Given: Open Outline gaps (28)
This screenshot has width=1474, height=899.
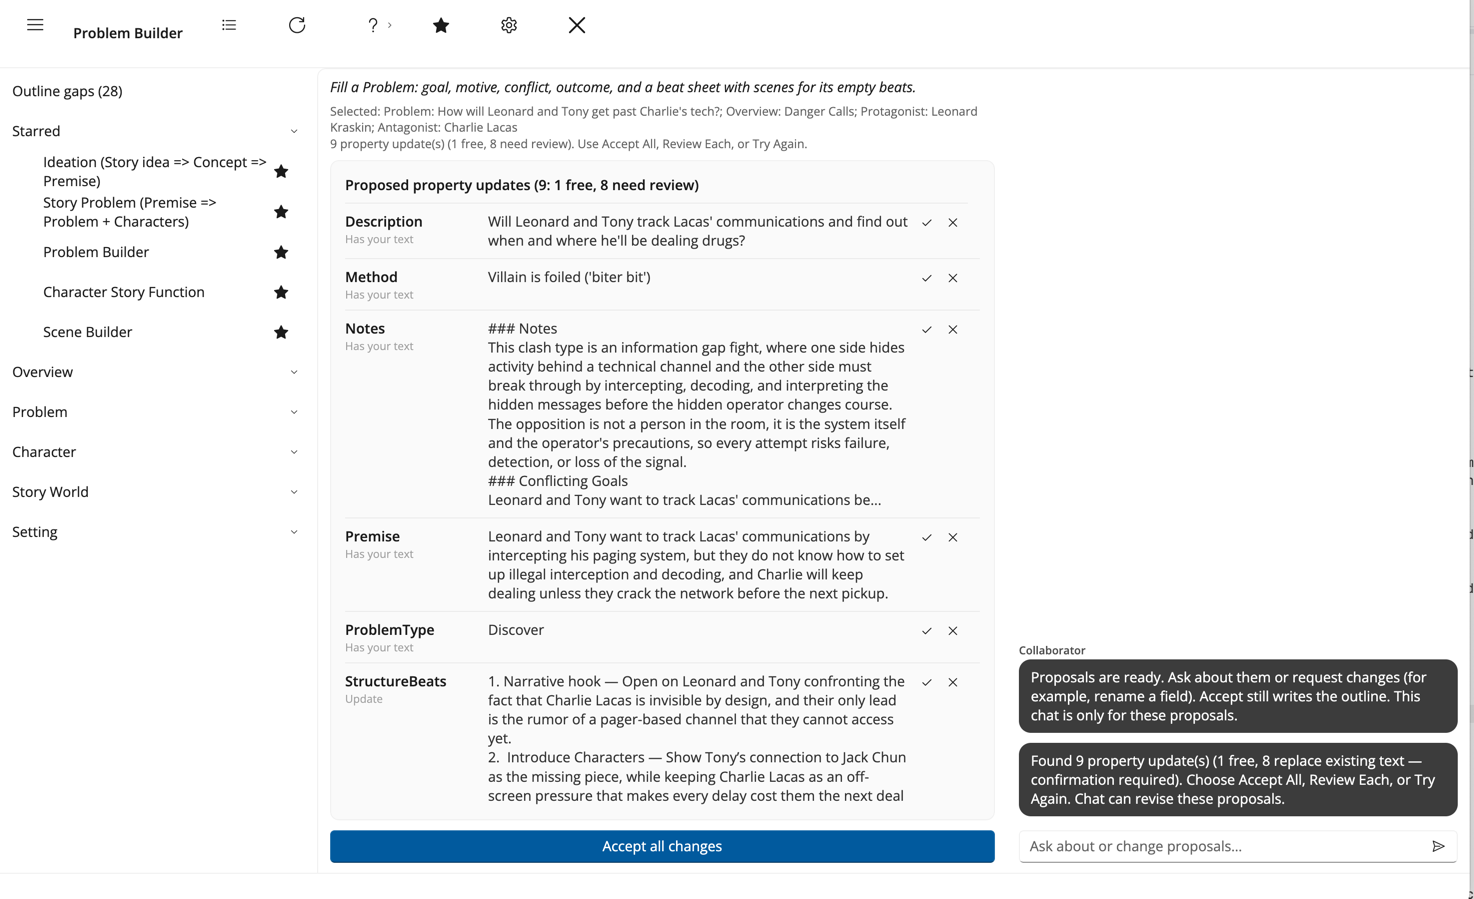Looking at the screenshot, I should pyautogui.click(x=67, y=91).
